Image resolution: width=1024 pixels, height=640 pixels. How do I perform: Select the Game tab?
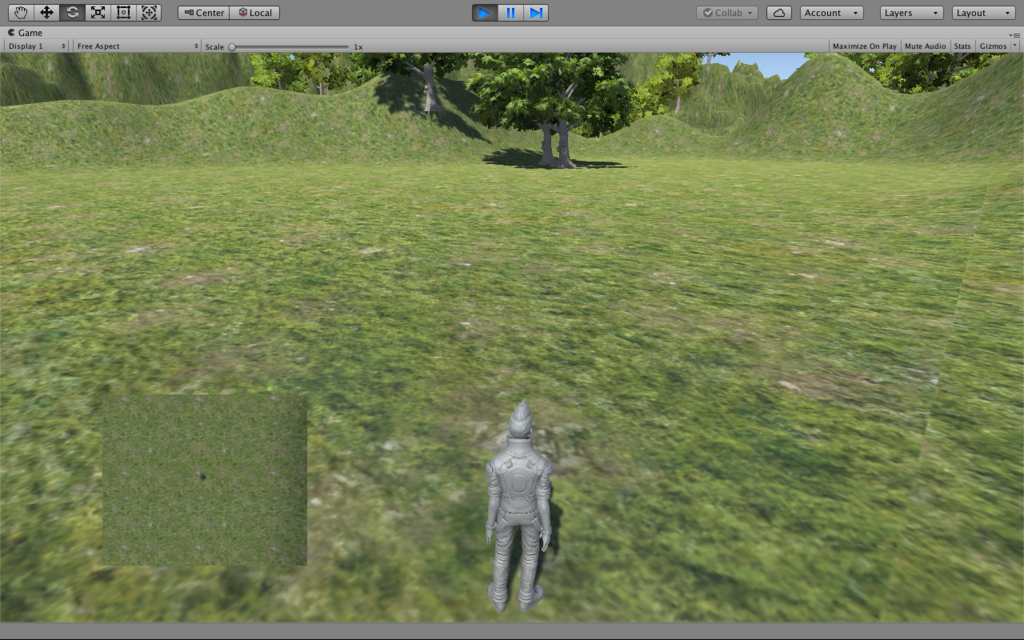coord(25,32)
